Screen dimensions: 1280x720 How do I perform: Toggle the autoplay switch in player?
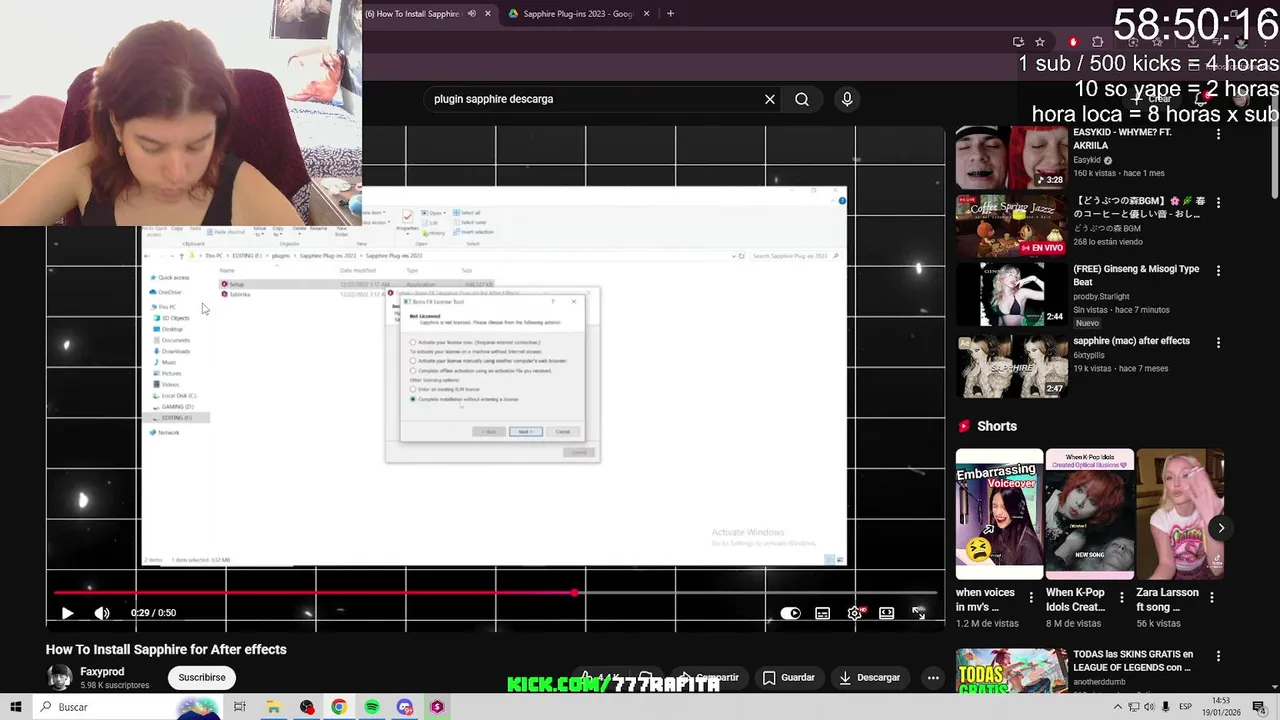pos(790,613)
